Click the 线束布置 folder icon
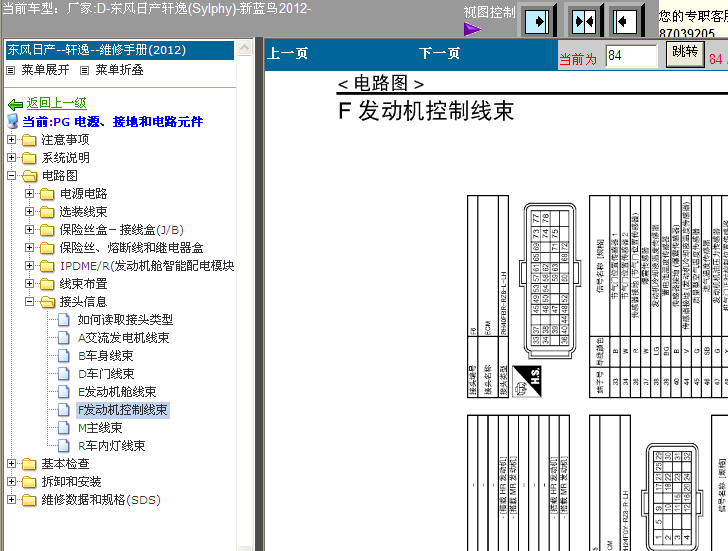 [47, 284]
